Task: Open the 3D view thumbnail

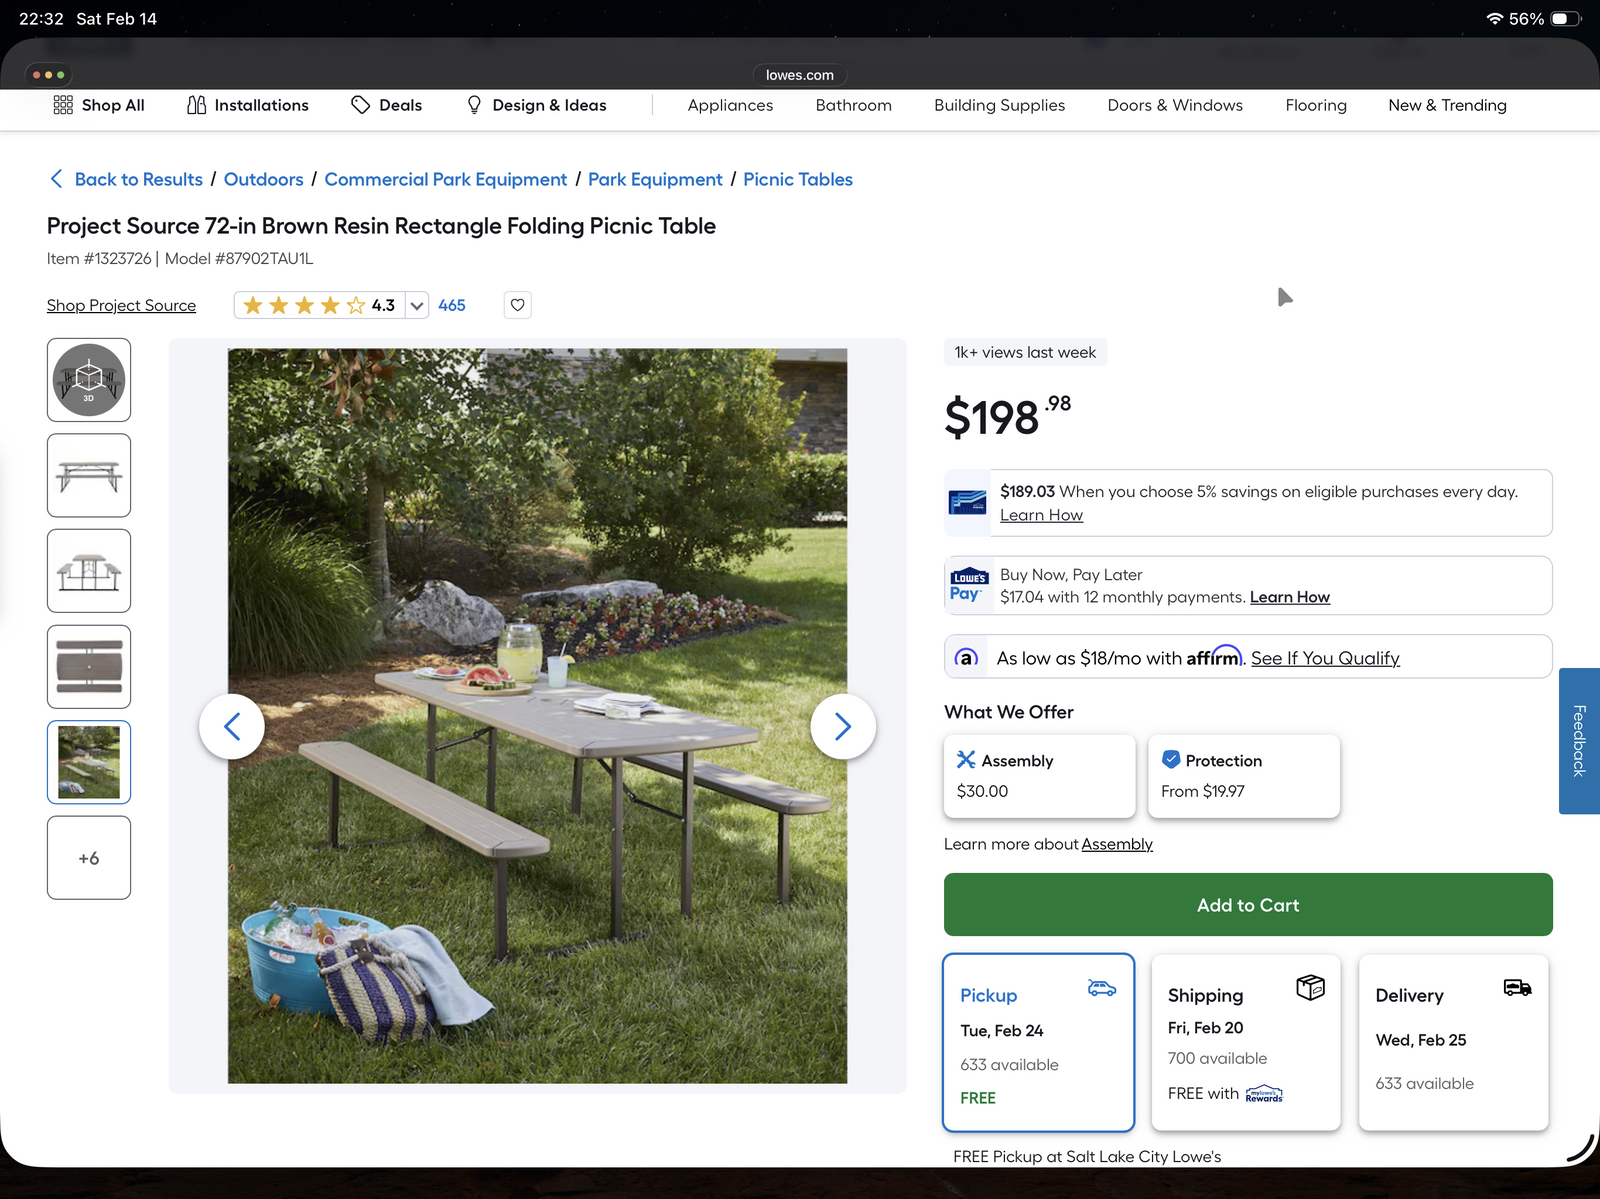Action: click(89, 380)
